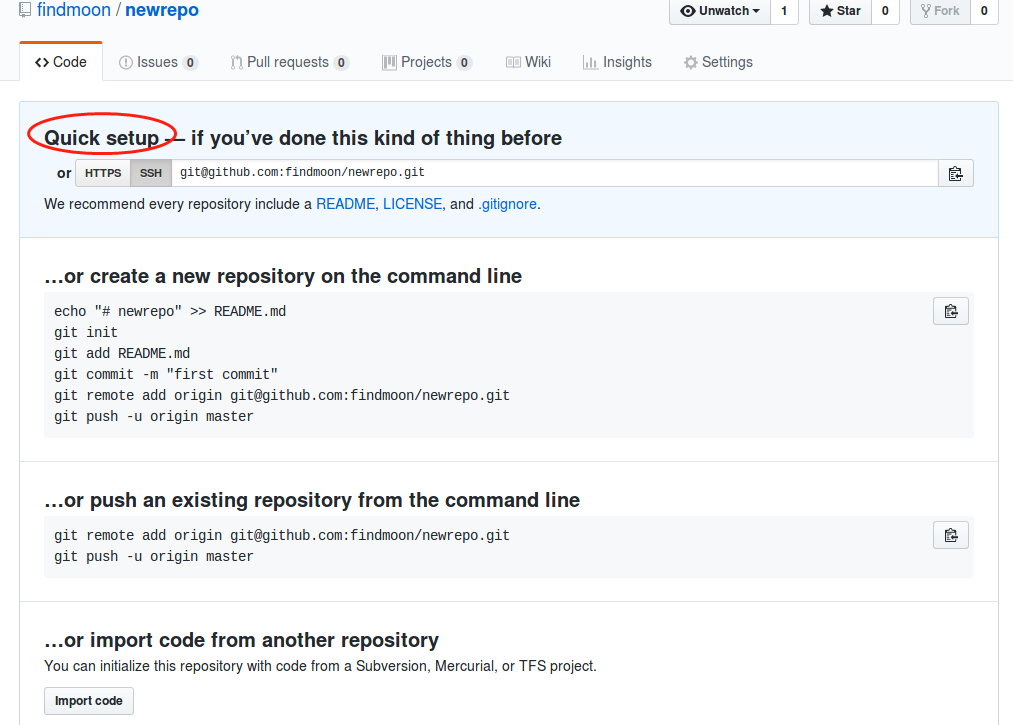This screenshot has width=1013, height=725.
Task: Switch to the Pull requests tab
Action: pyautogui.click(x=288, y=62)
